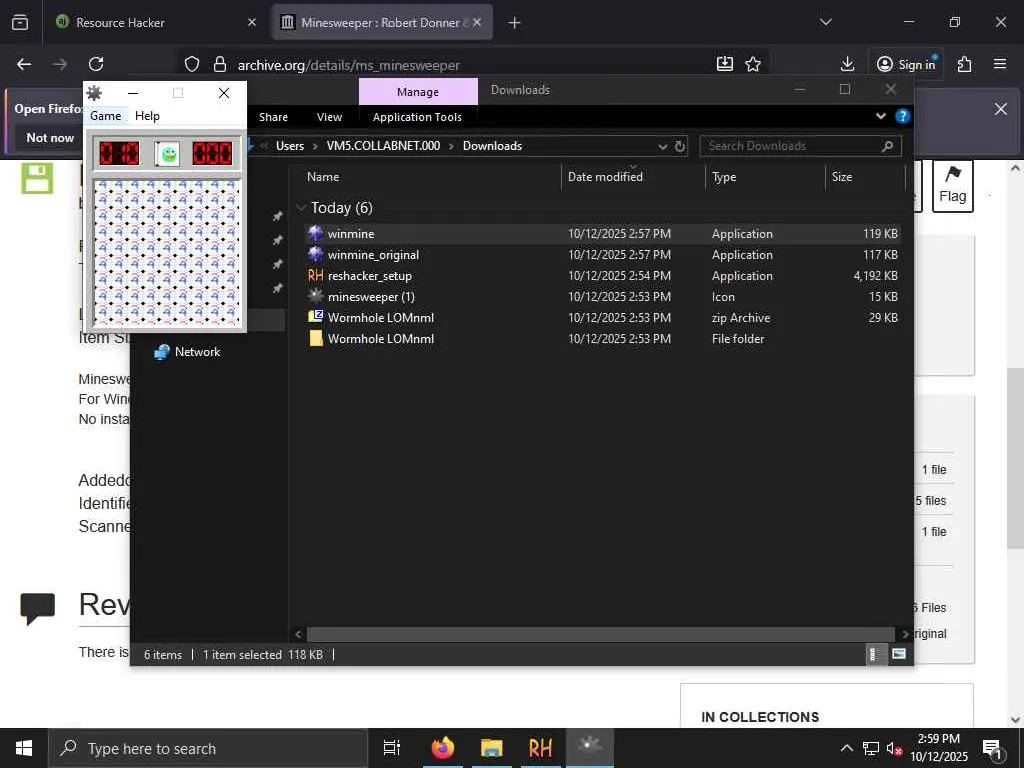
Task: Click the Windows taskbar search box
Action: 208,748
